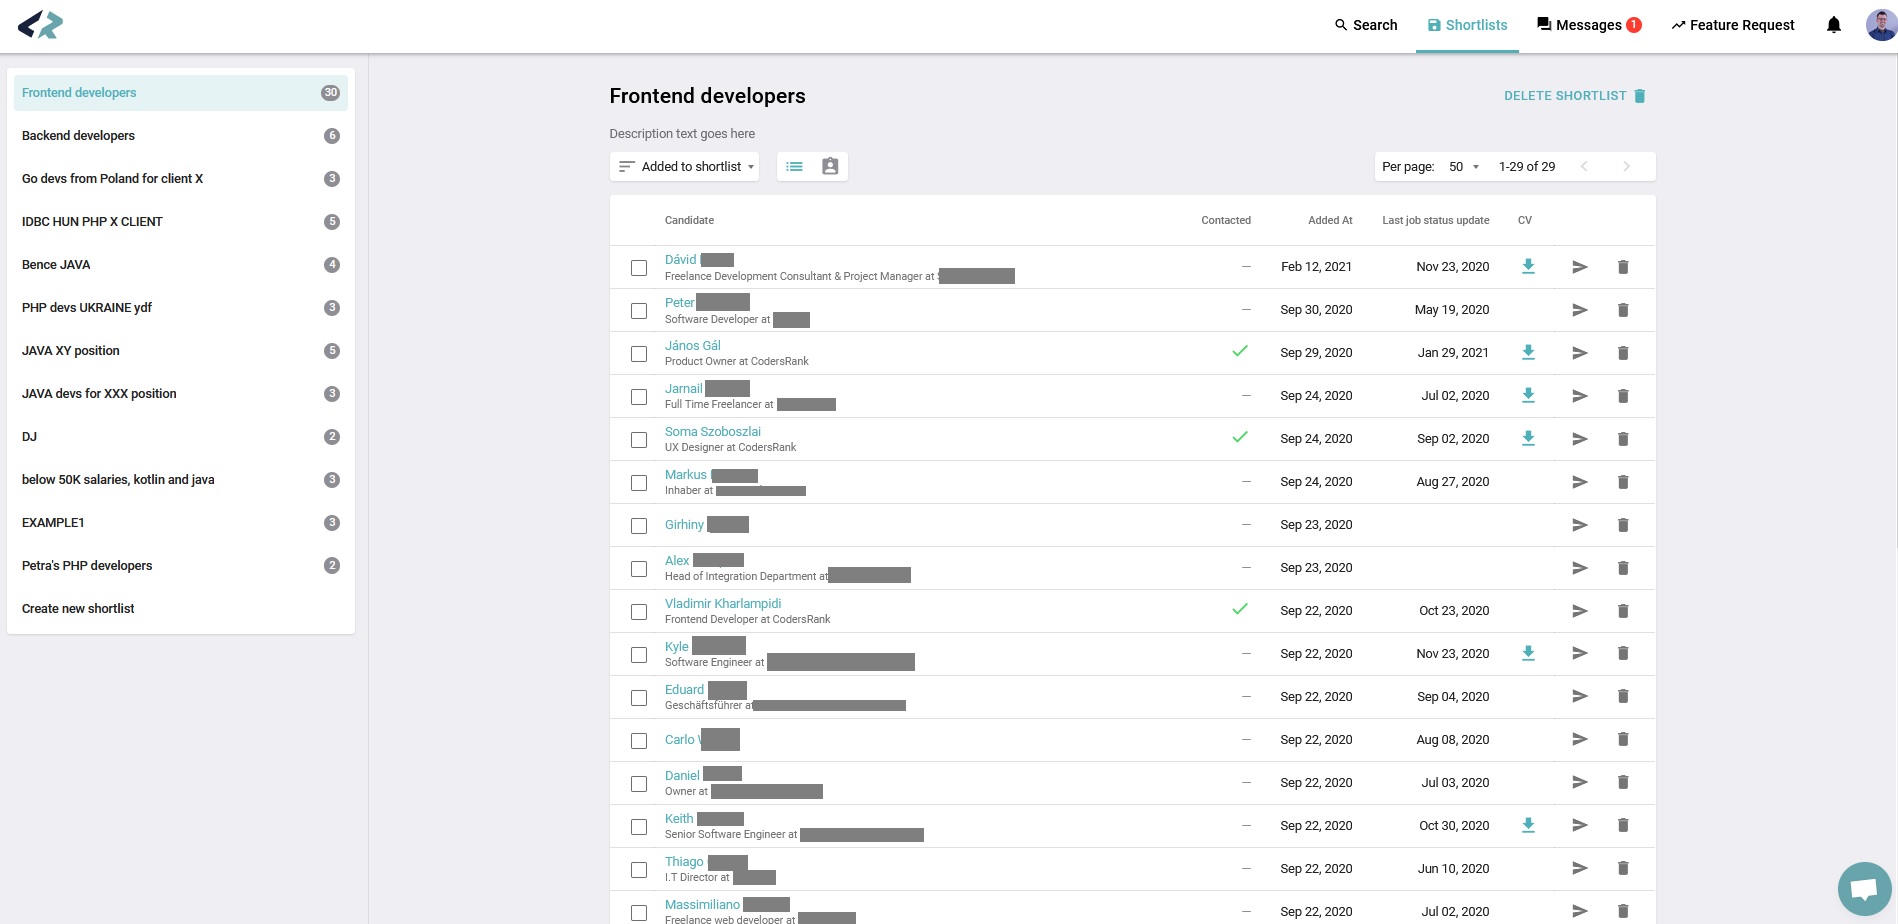Check the box beside Vladimir Kharlampidi
This screenshot has height=924, width=1898.
639,612
